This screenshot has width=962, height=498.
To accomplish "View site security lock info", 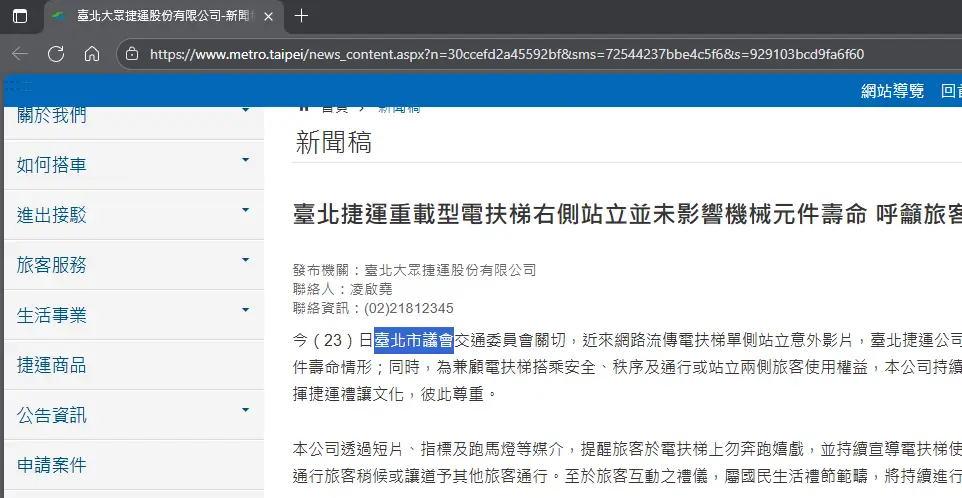I will [x=132, y=54].
